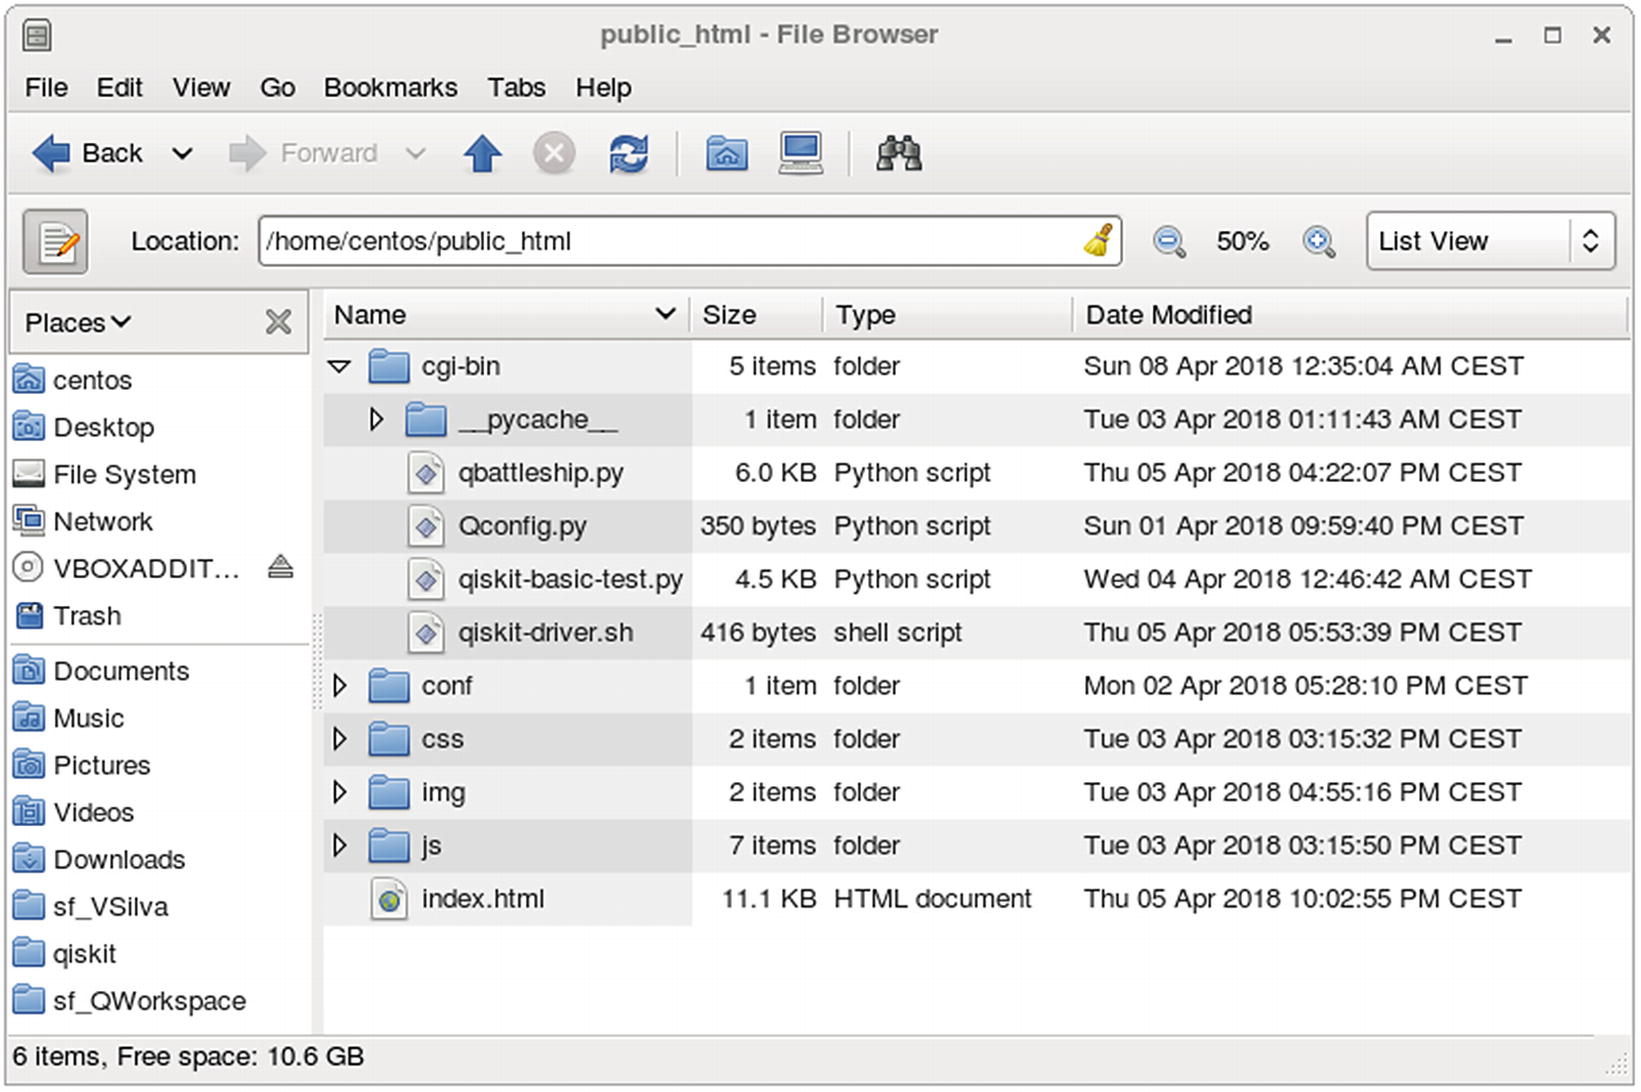Go up to the parent folder
Viewport: 1641px width, 1092px height.
point(482,154)
